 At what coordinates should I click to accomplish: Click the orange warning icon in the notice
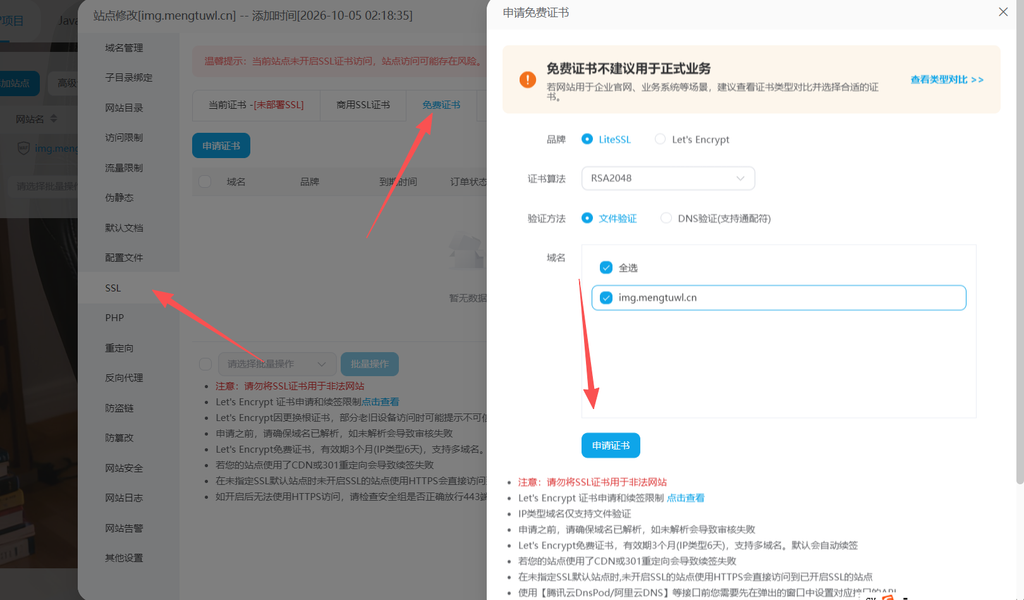(528, 80)
